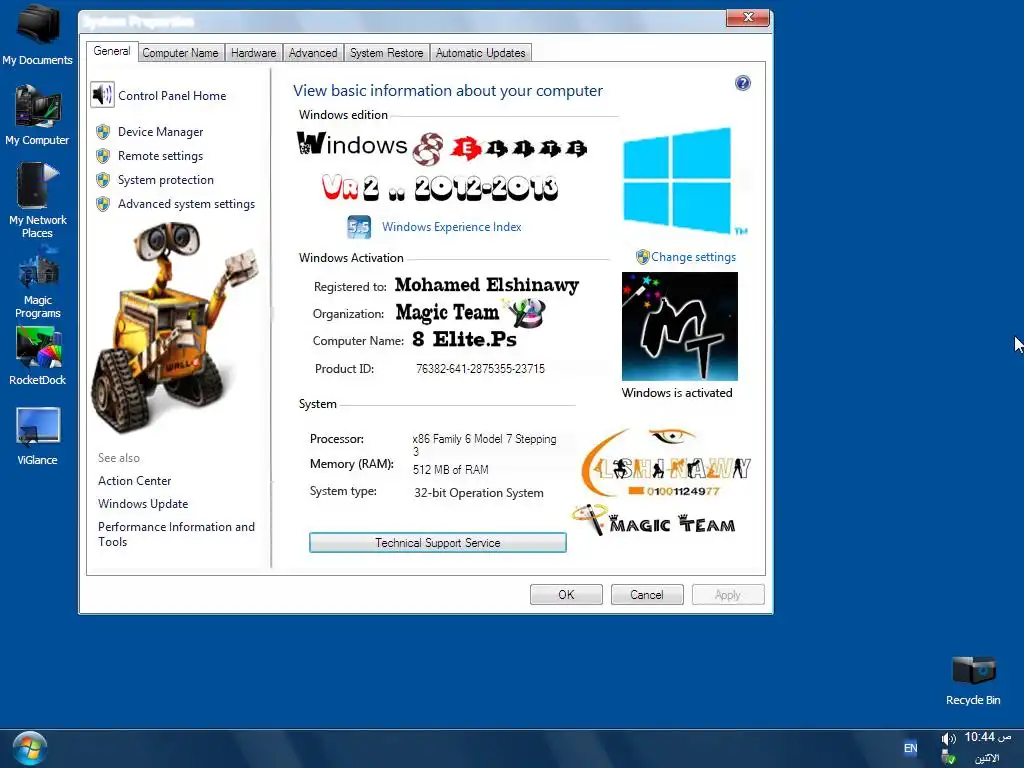Switch to the Advanced tab
The height and width of the screenshot is (768, 1024).
point(313,53)
